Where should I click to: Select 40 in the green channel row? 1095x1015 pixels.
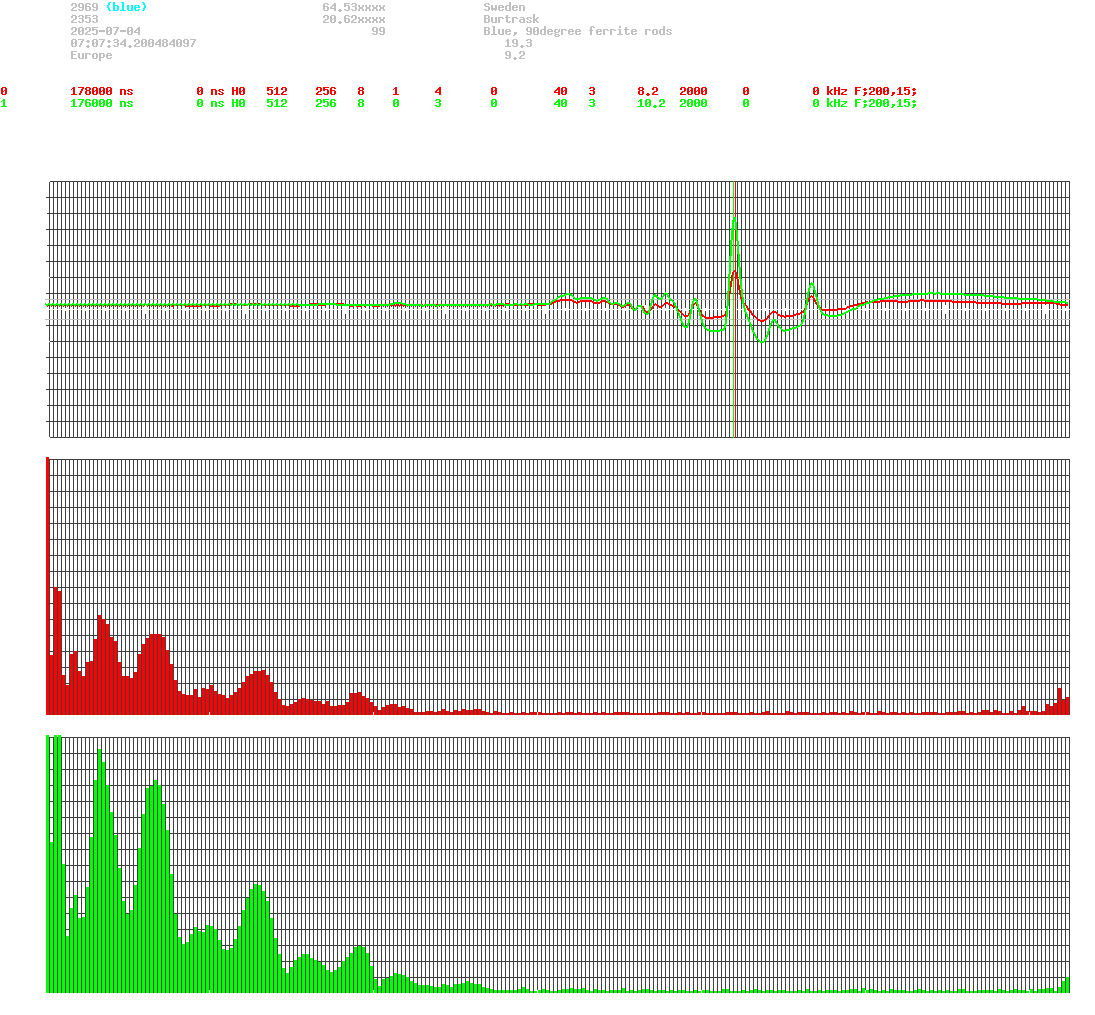pos(560,103)
